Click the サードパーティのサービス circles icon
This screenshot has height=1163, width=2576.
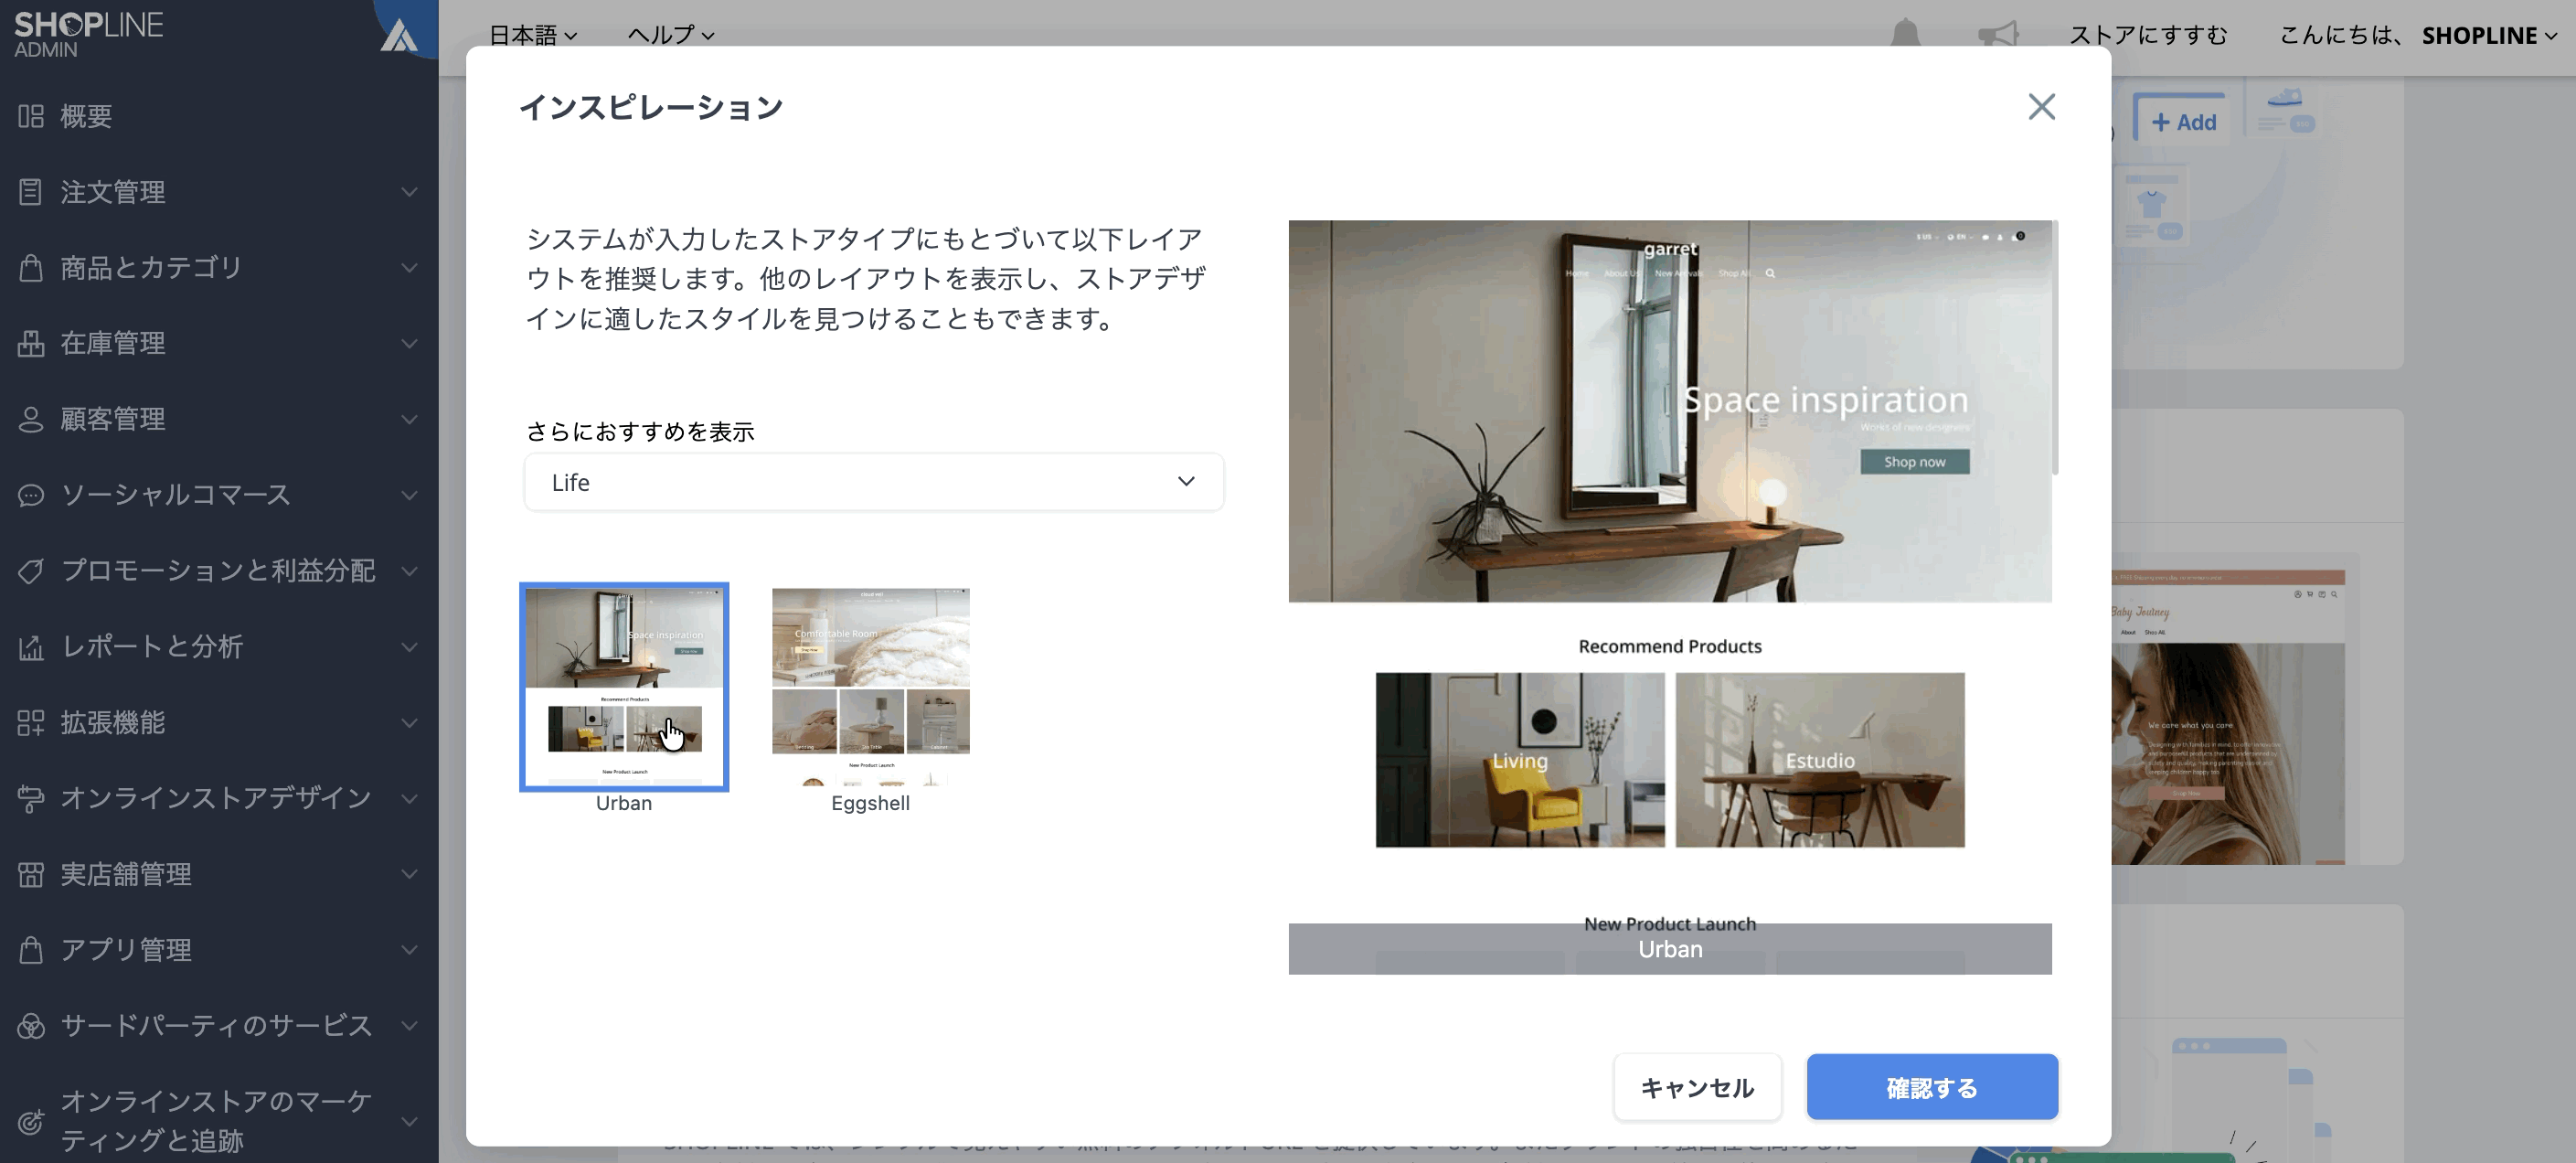31,1026
